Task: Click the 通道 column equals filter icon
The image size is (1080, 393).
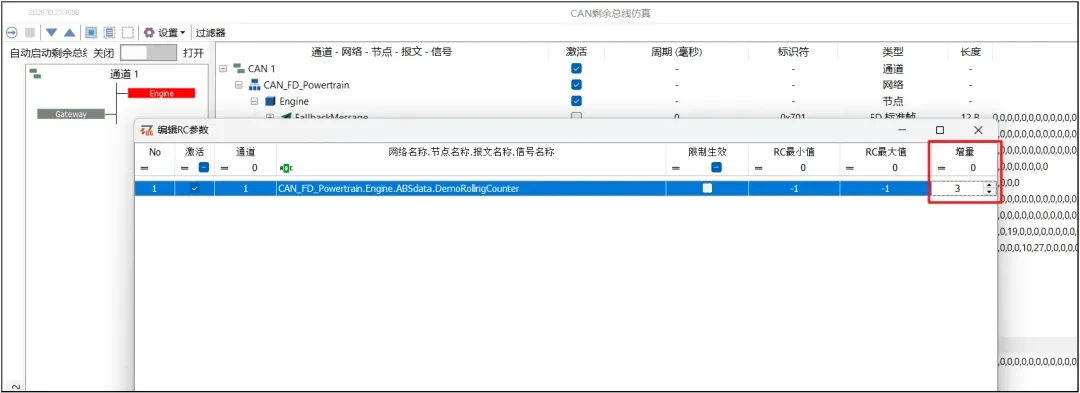Action: click(225, 168)
